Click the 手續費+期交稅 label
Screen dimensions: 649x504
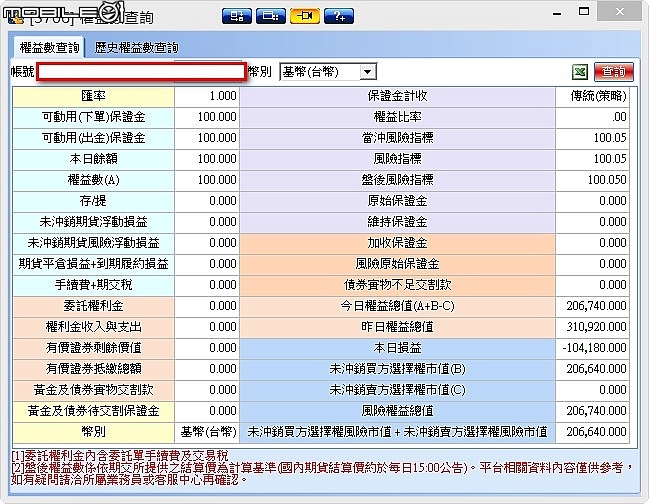[x=94, y=285]
